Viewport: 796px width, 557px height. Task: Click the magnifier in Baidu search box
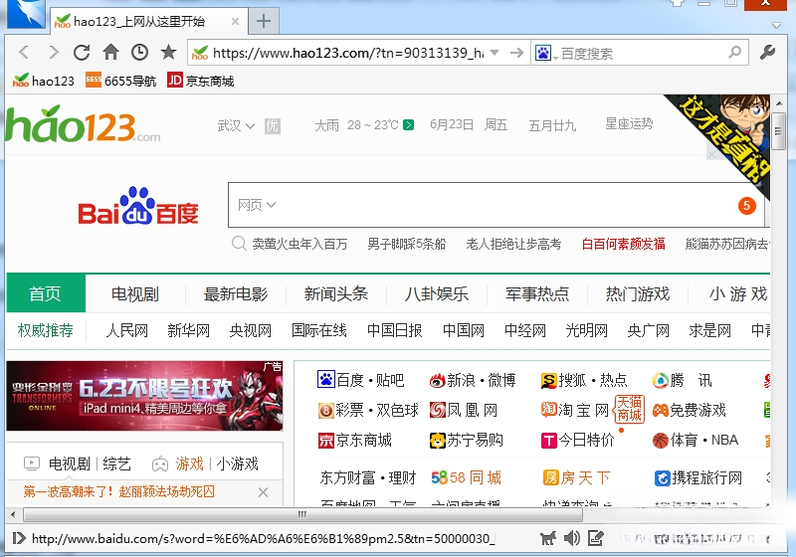735,52
